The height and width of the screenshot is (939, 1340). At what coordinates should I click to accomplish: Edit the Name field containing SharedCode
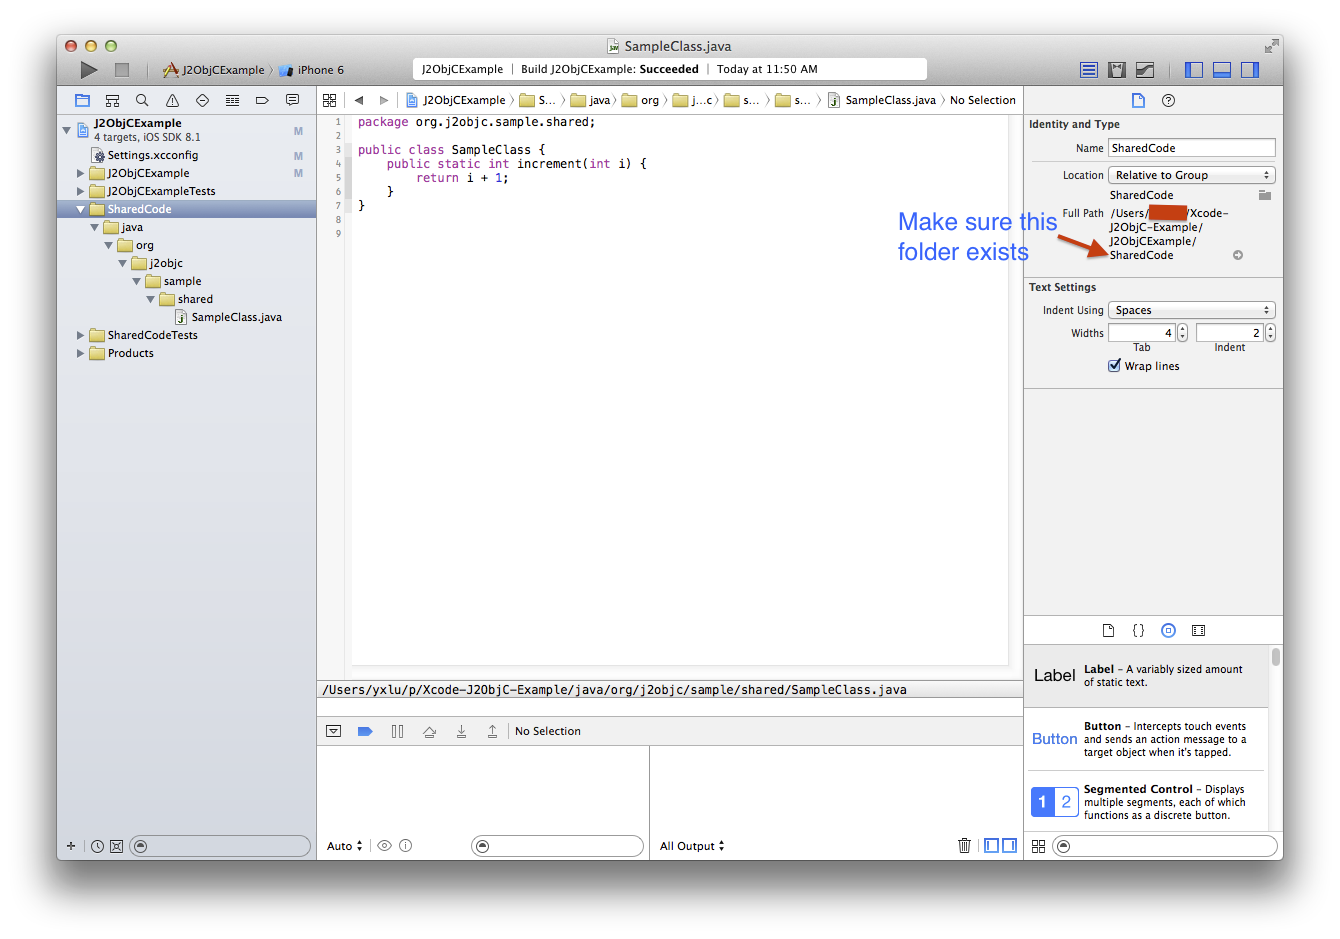point(1191,148)
